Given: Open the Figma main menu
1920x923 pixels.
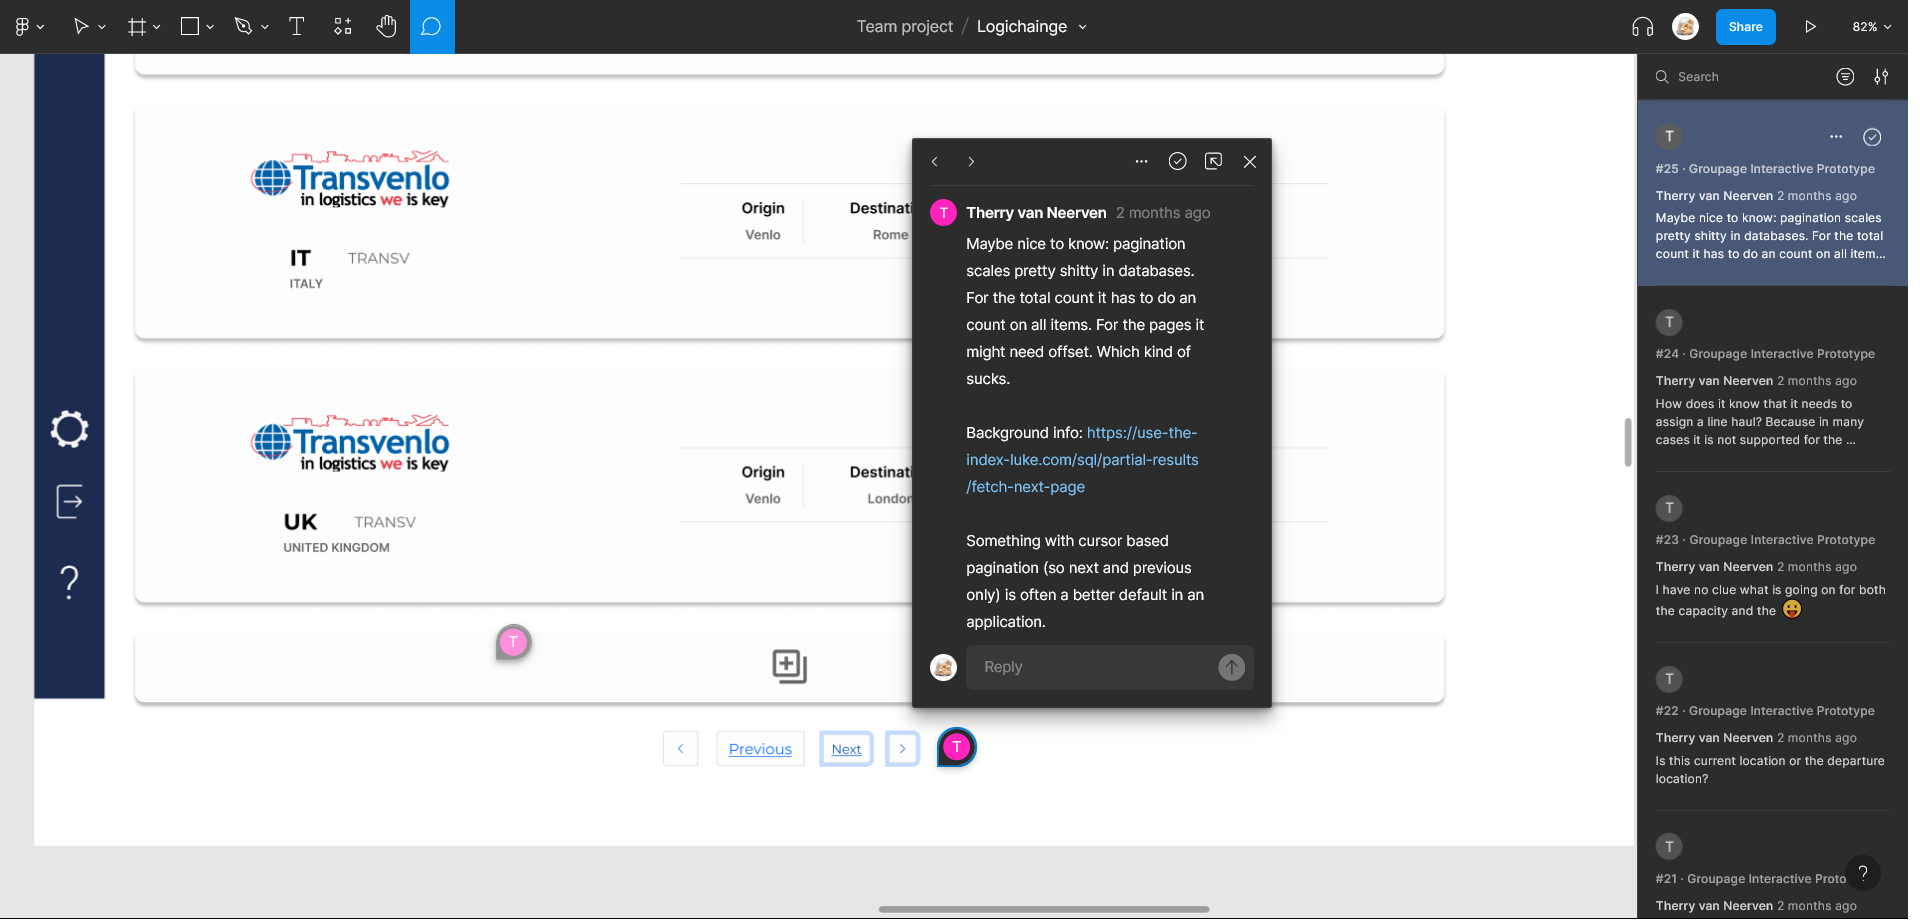Looking at the screenshot, I should [22, 27].
